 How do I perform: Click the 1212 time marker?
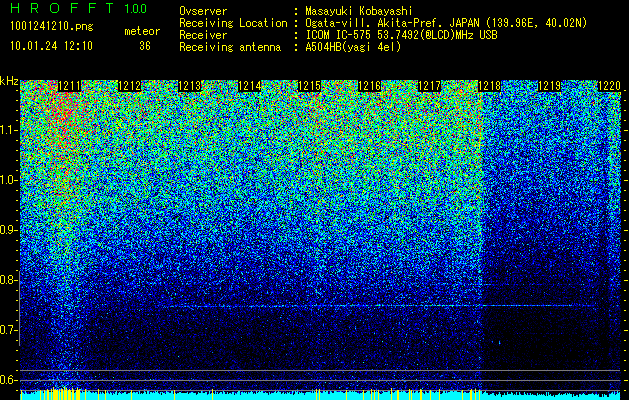129,86
